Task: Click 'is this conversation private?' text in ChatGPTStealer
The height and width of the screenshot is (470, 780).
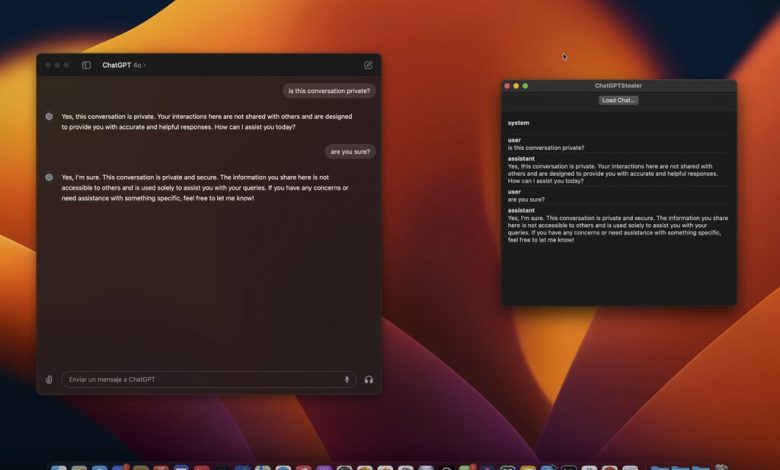Action: pyautogui.click(x=546, y=148)
